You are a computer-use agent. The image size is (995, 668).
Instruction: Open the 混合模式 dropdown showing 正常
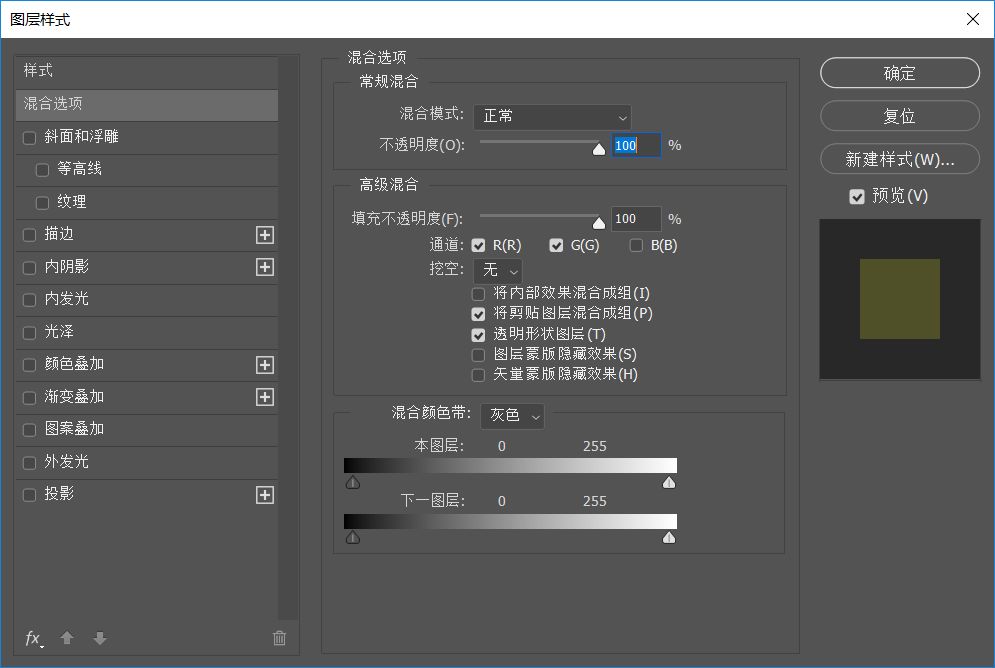[552, 117]
